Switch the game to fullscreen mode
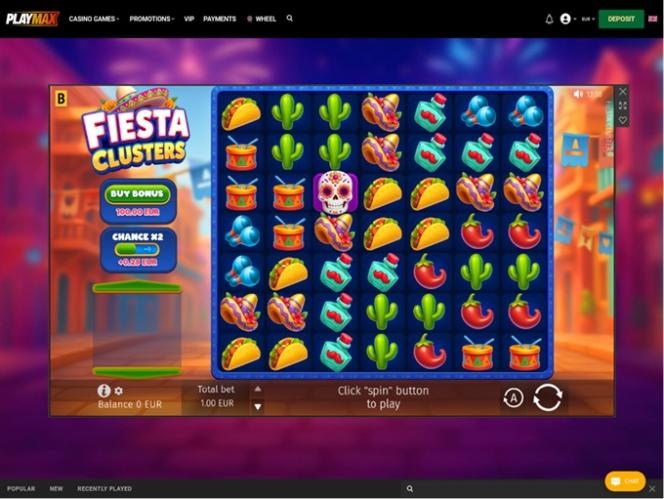The image size is (664, 499). [x=622, y=105]
